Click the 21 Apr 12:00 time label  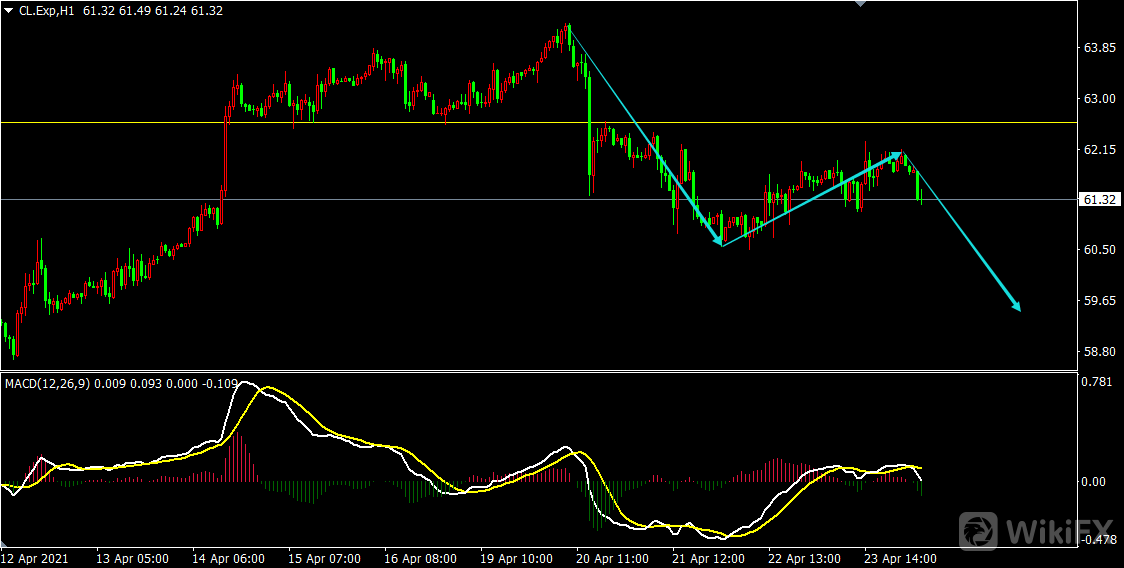point(708,558)
